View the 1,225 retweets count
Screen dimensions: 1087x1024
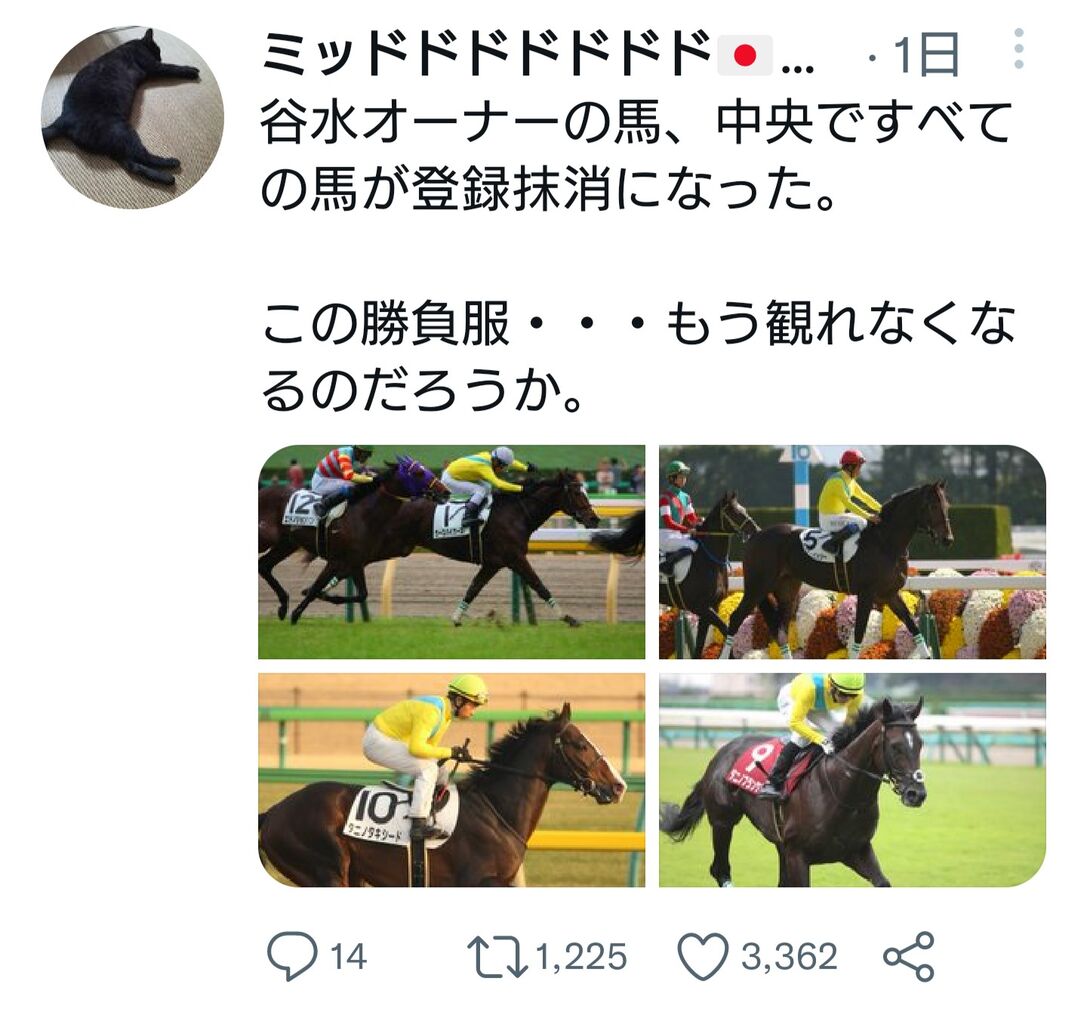(x=581, y=957)
